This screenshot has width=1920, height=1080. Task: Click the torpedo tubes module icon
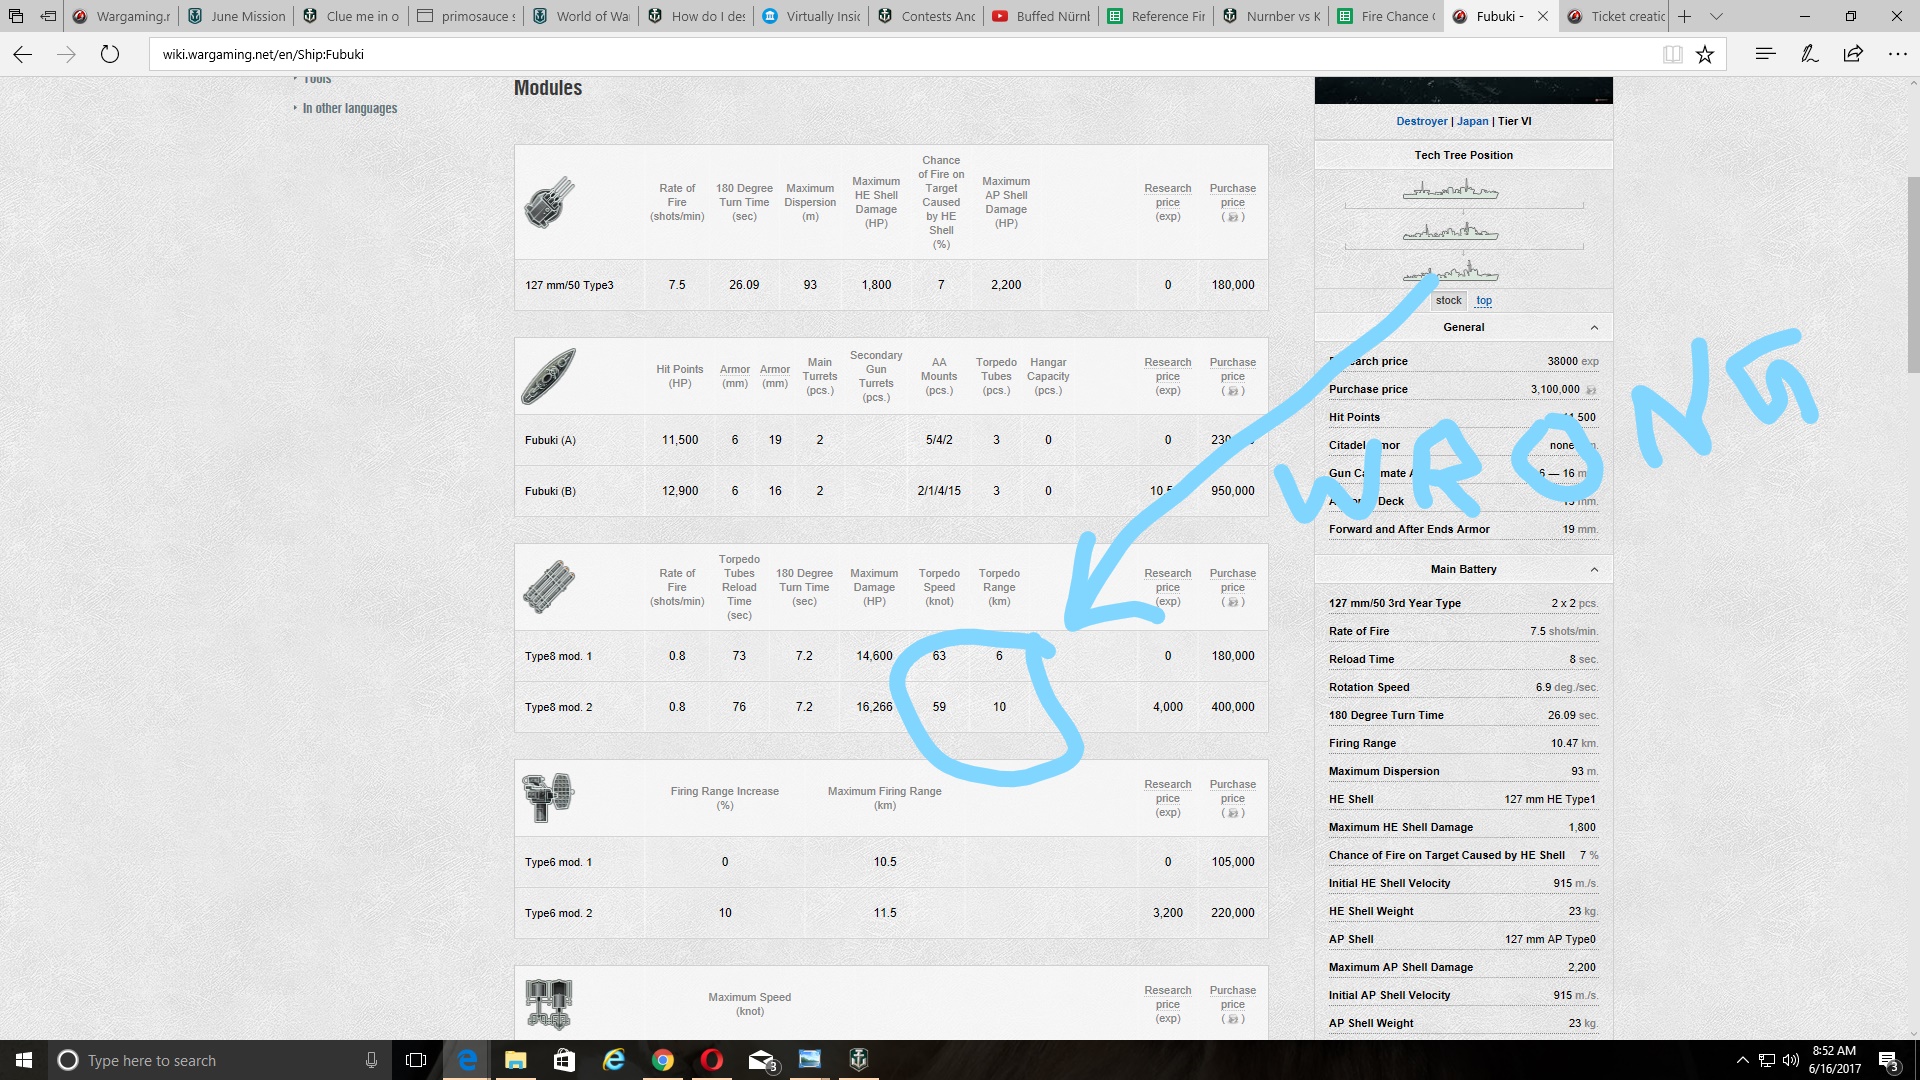click(x=551, y=585)
